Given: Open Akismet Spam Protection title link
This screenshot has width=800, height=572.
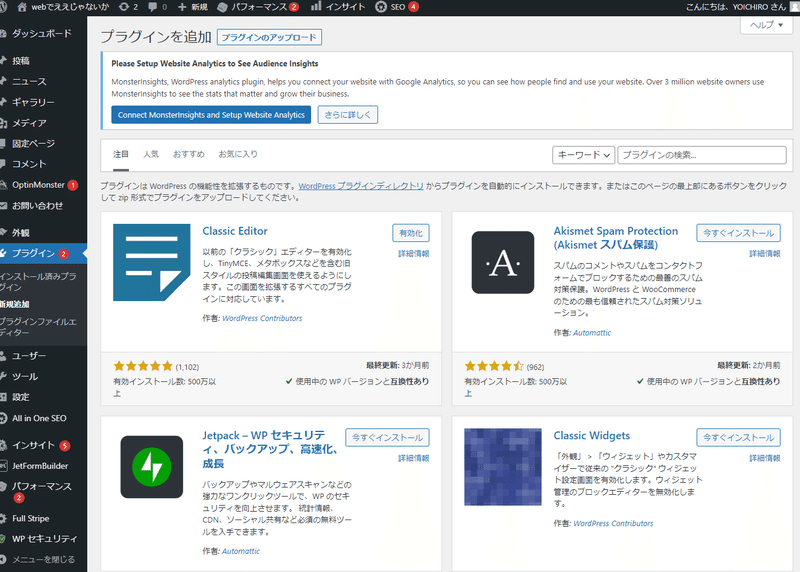Looking at the screenshot, I should pyautogui.click(x=616, y=238).
